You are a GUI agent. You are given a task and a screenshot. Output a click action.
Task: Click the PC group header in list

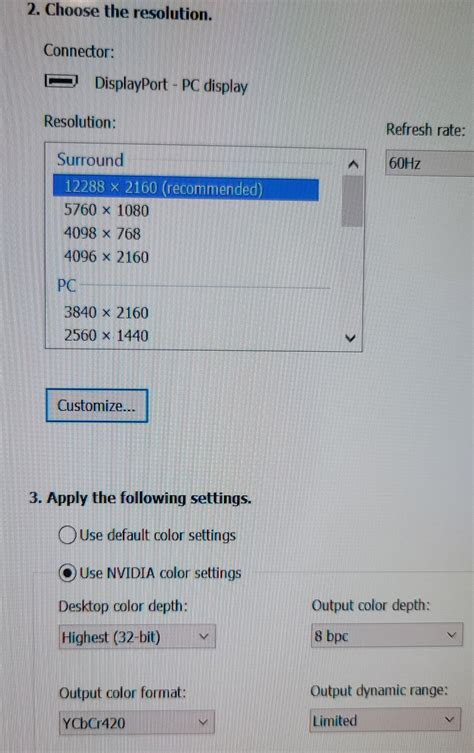66,285
